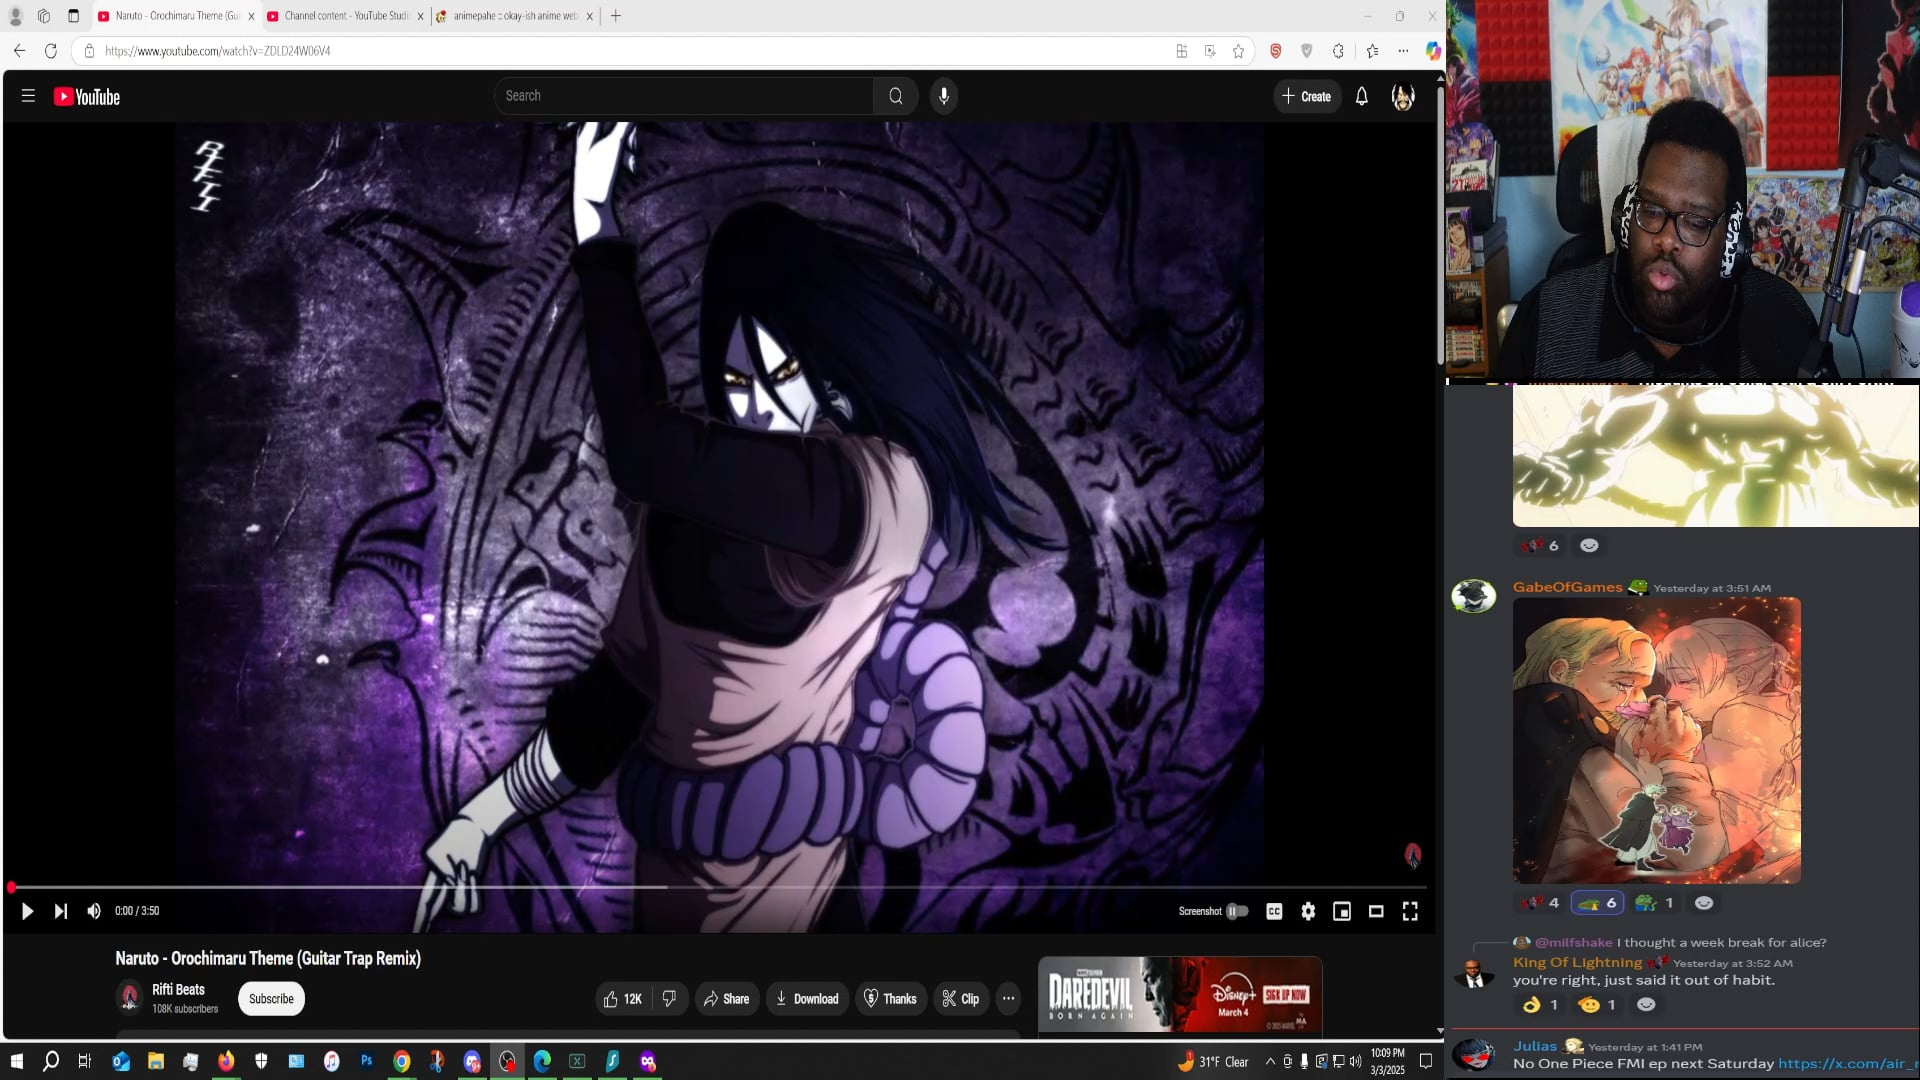Add reaction to GabeOfGames' image message
This screenshot has height=1080, width=1920.
(x=1704, y=903)
